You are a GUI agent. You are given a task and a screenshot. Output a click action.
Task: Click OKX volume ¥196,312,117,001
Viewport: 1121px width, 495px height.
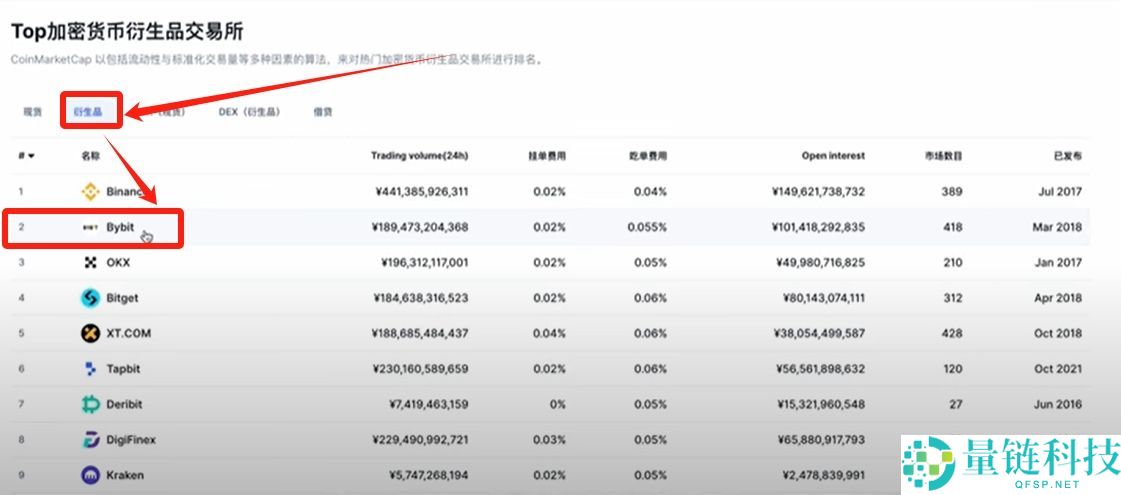point(425,263)
